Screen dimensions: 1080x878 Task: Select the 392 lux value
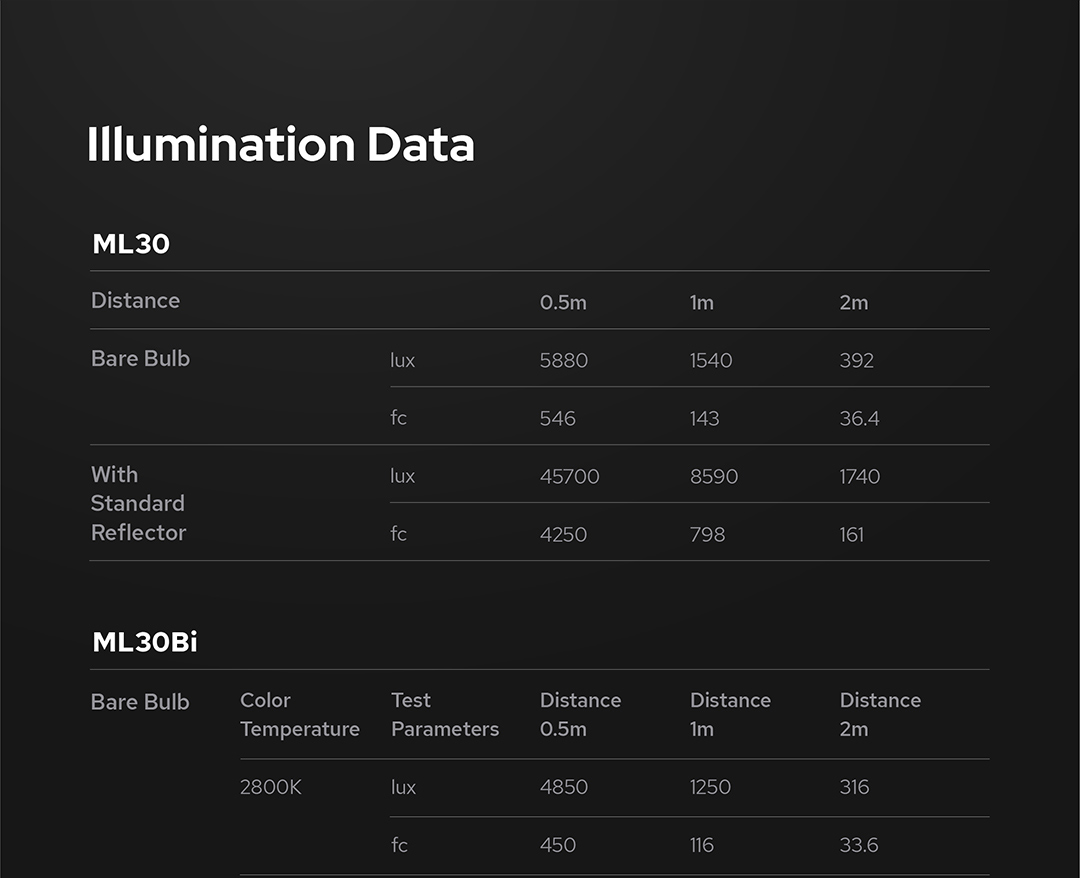pyautogui.click(x=856, y=360)
